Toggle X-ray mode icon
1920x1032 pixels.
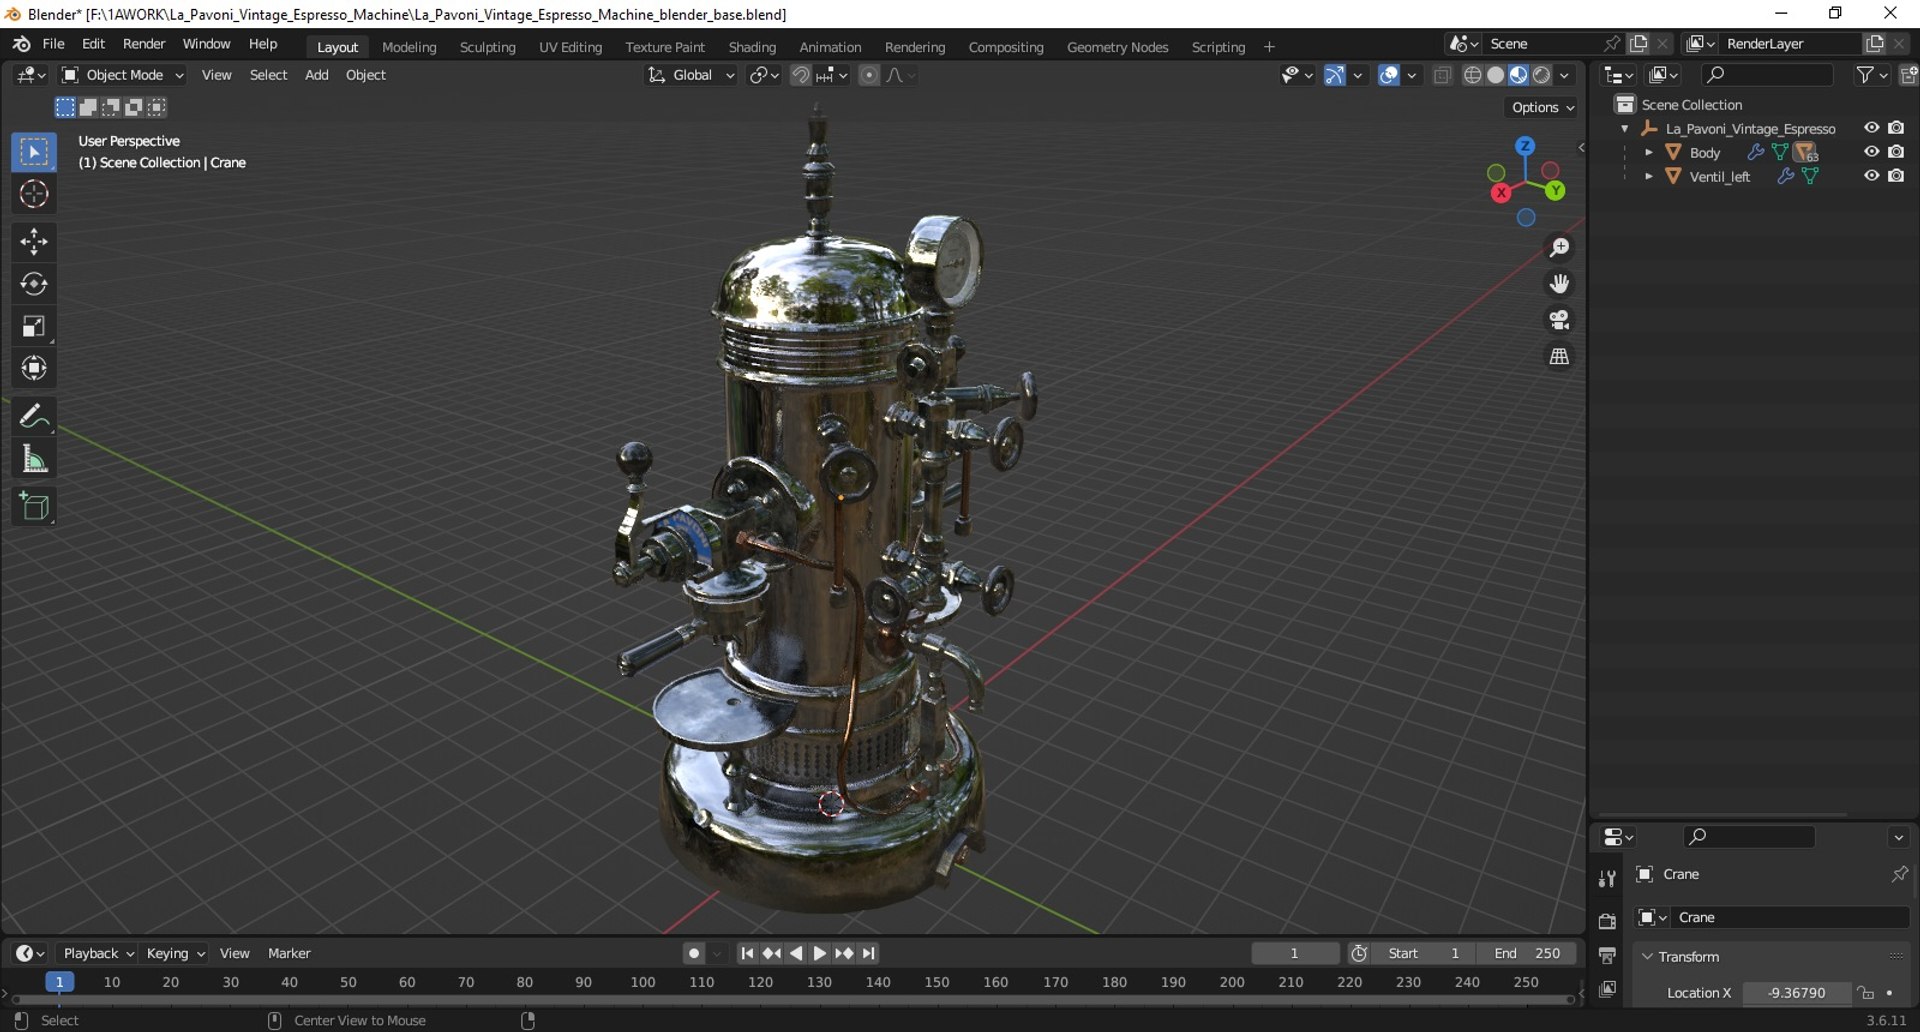(x=1442, y=75)
